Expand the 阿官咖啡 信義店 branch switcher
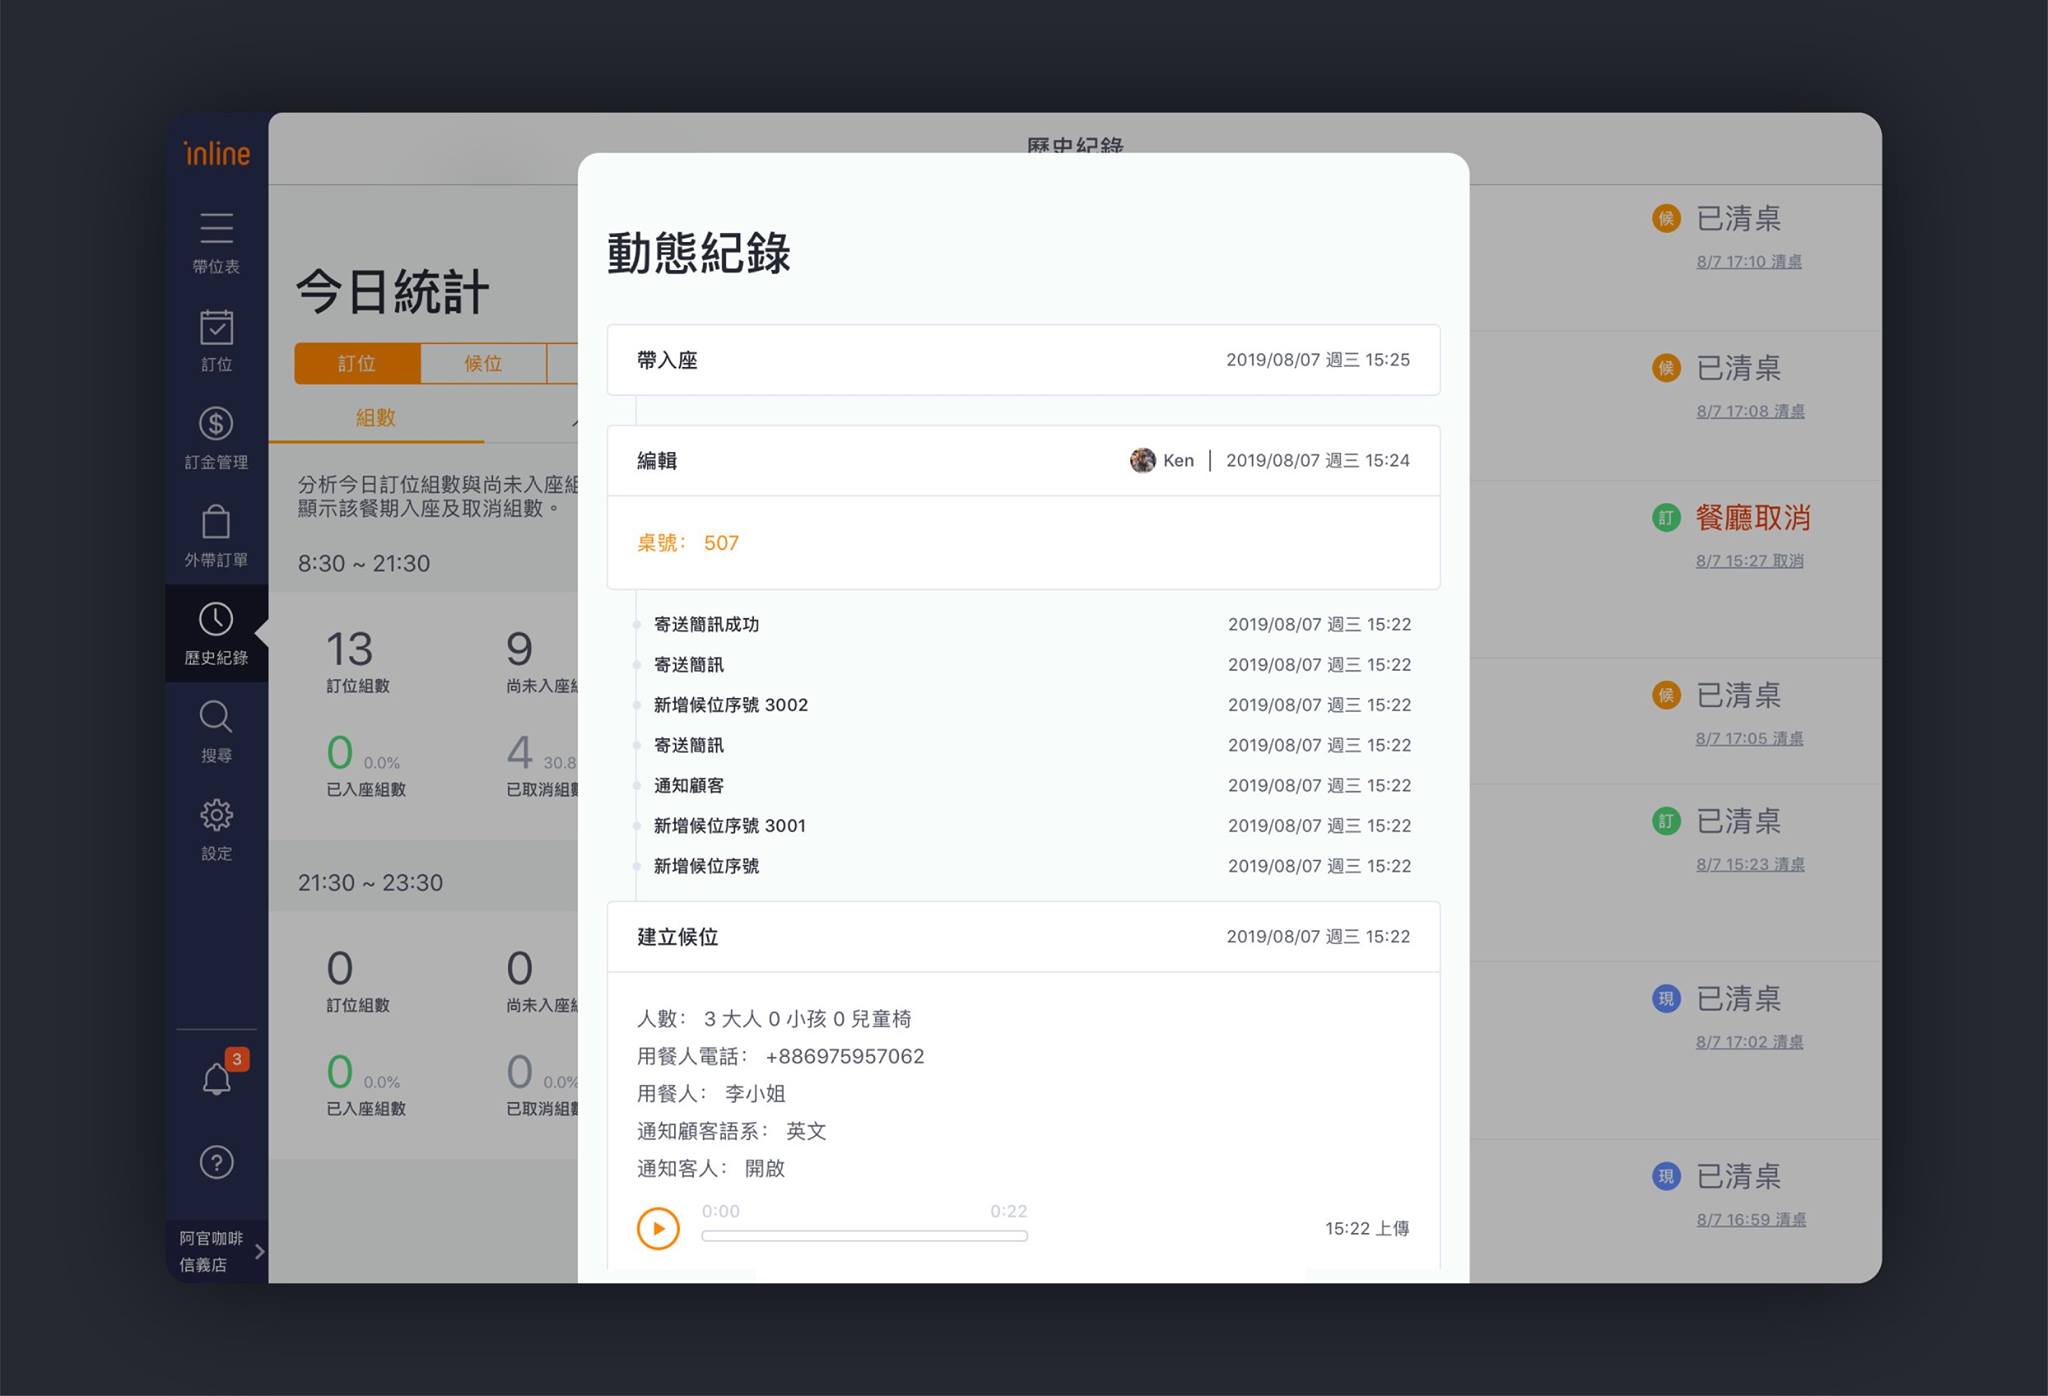 (x=217, y=1251)
